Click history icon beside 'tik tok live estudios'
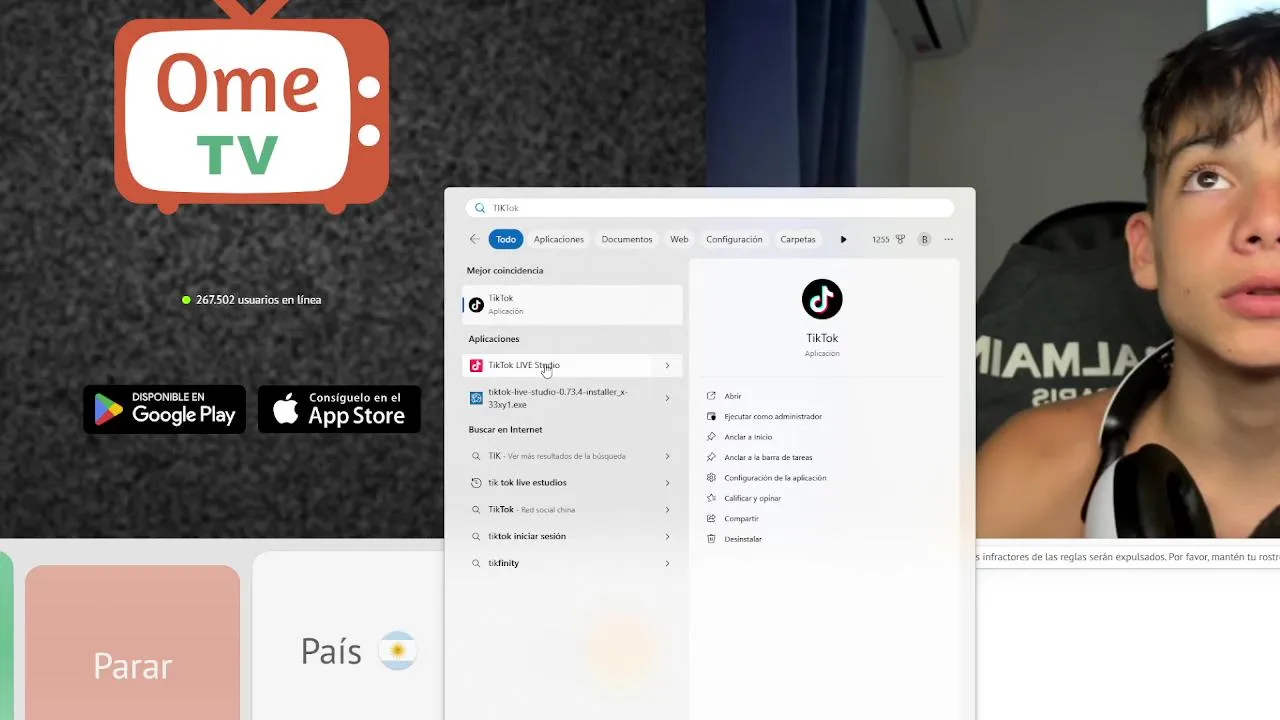Viewport: 1280px width, 720px height. 477,483
